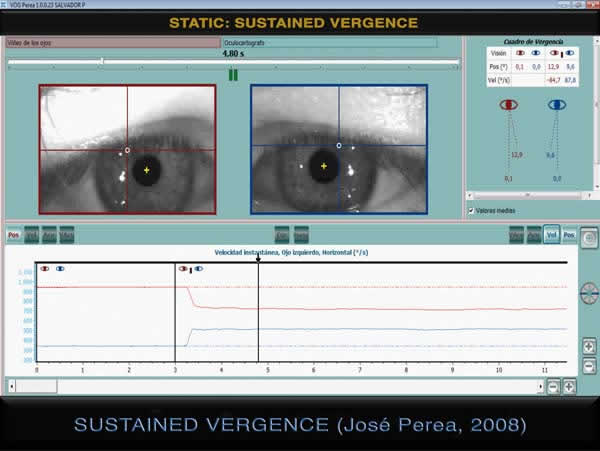Click the blue eye icon in vergence diagram
The height and width of the screenshot is (451, 600).
[x=556, y=104]
